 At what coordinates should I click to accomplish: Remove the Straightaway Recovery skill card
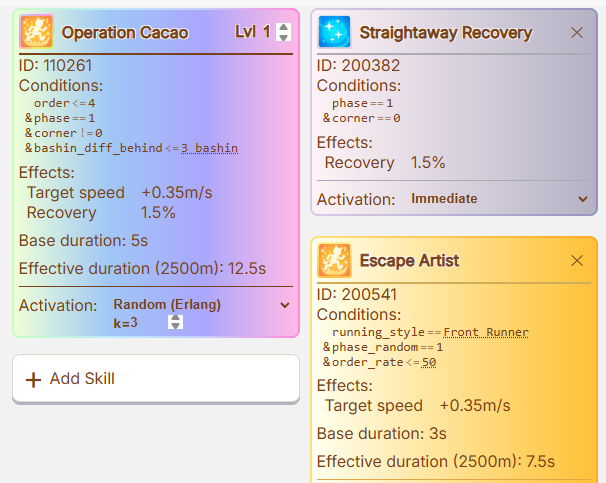(x=577, y=32)
